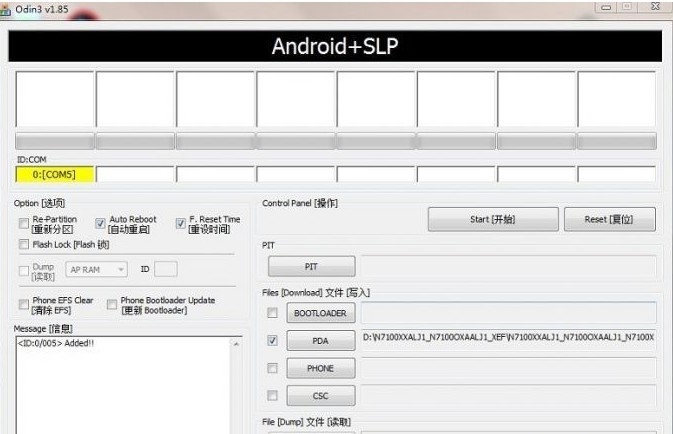This screenshot has height=434, width=673.
Task: Click the Odin3 app icon in title bar
Action: pyautogui.click(x=5, y=10)
